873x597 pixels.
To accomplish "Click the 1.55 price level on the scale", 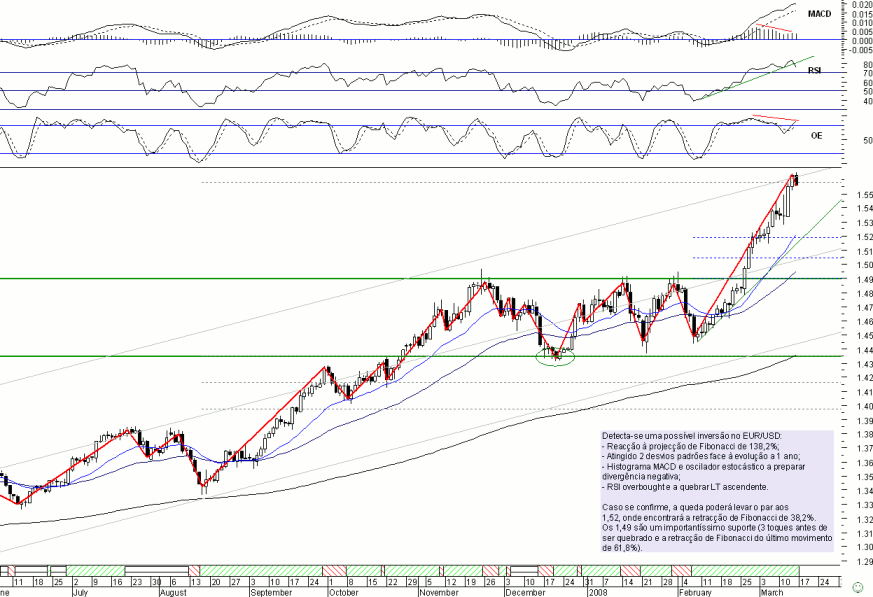I will (865, 195).
